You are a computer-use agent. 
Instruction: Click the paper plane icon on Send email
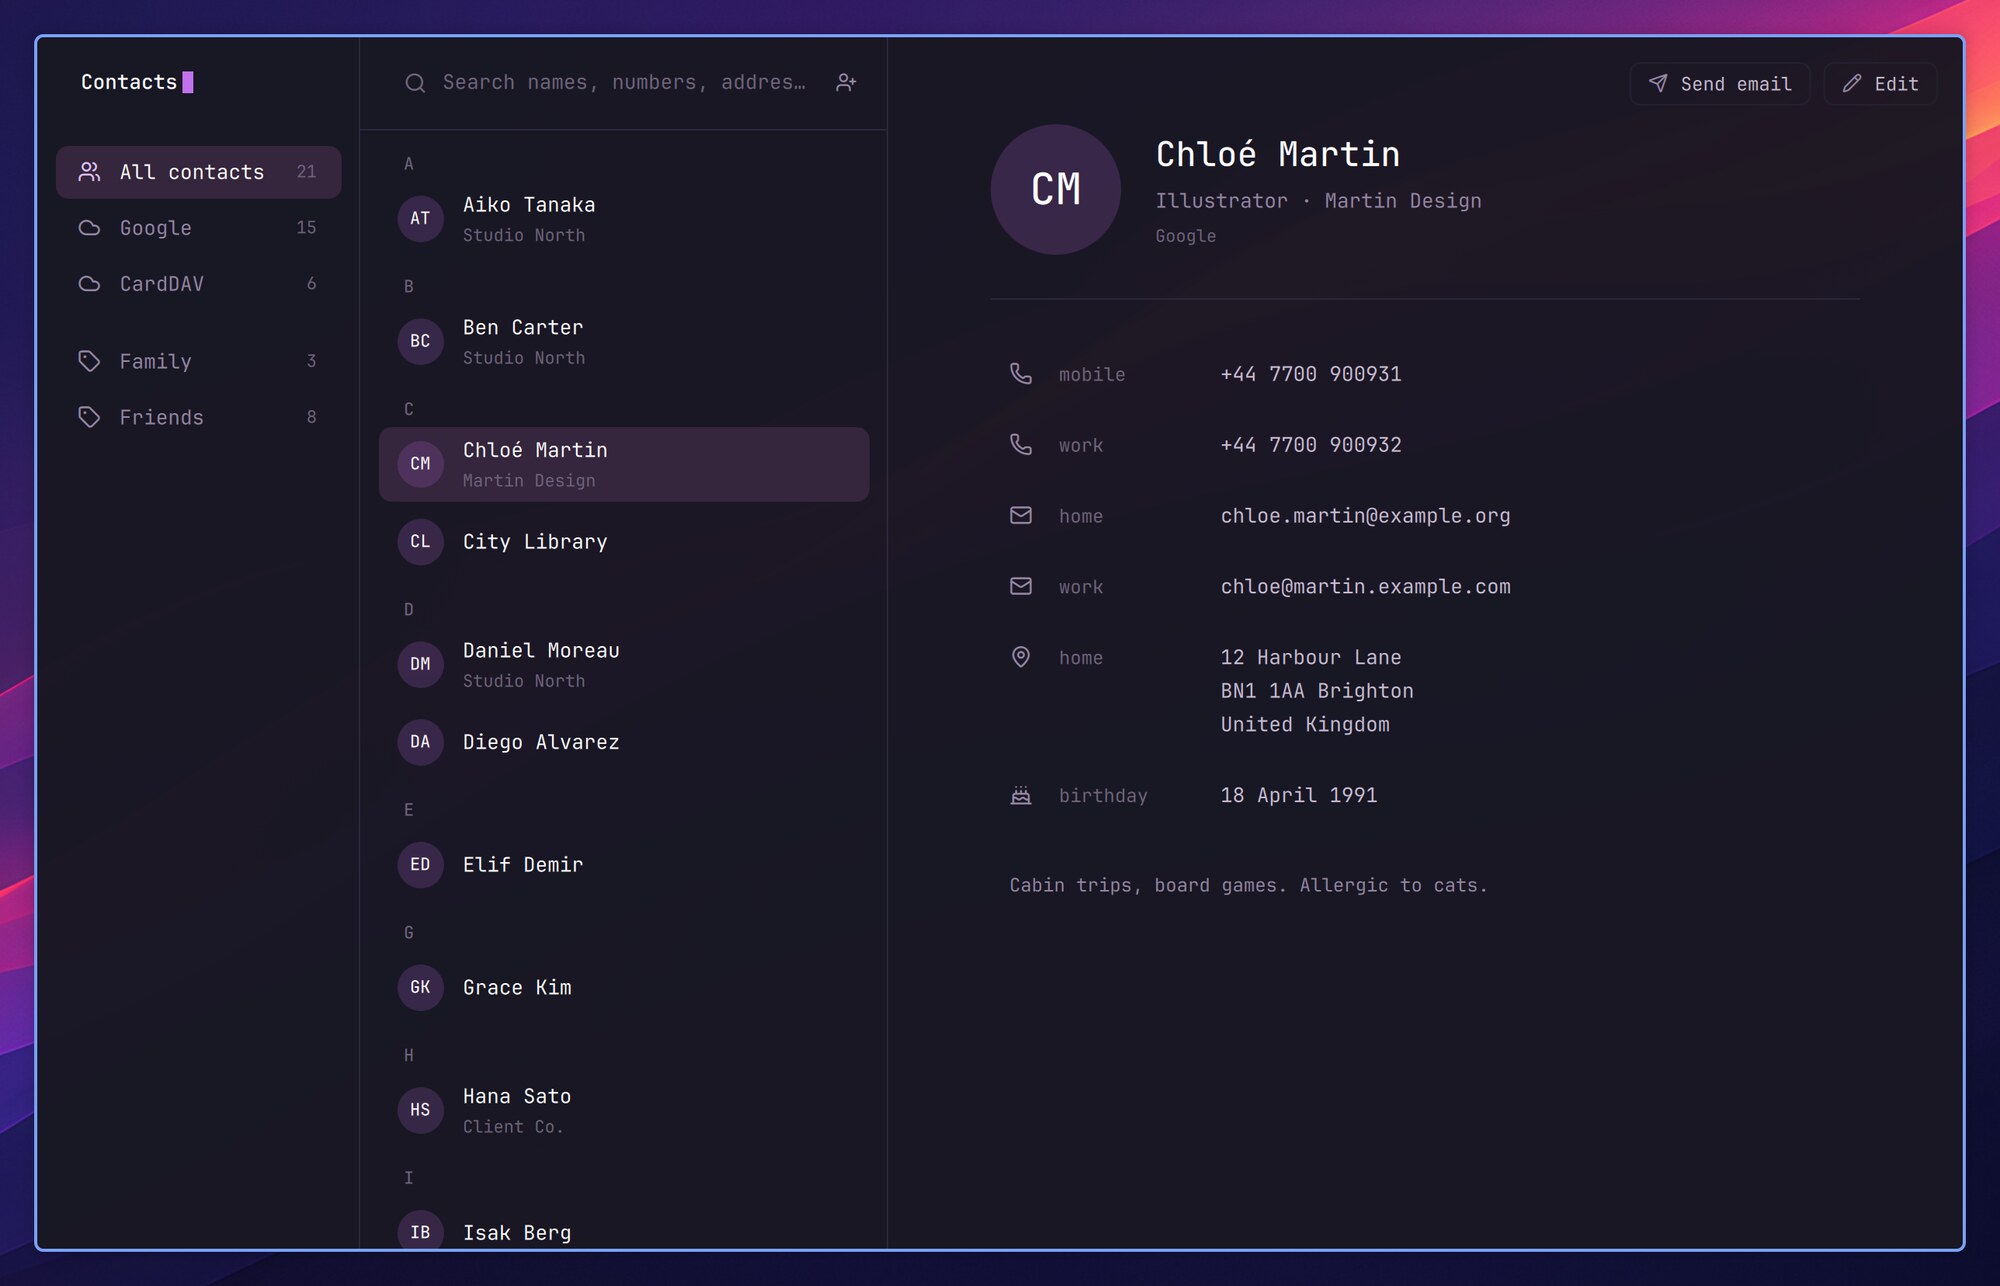pos(1657,84)
